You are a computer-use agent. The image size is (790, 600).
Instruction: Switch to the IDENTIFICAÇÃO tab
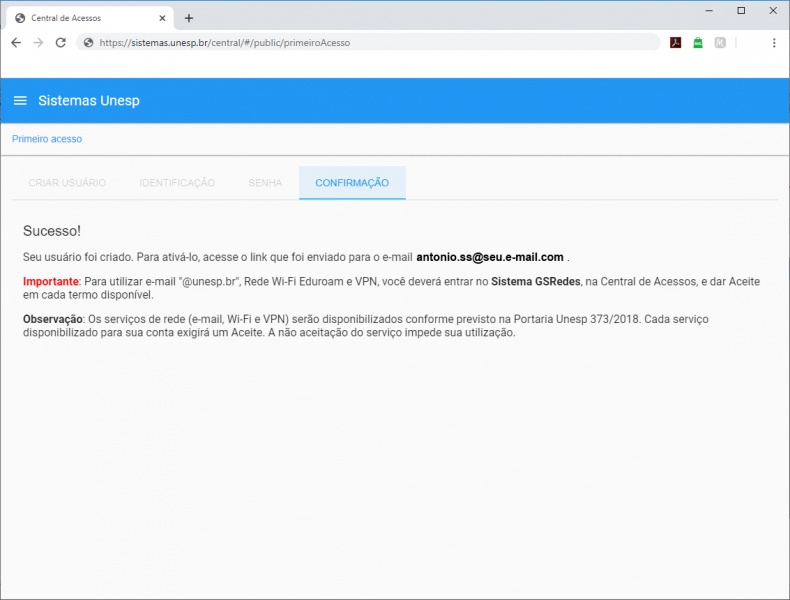coord(177,183)
